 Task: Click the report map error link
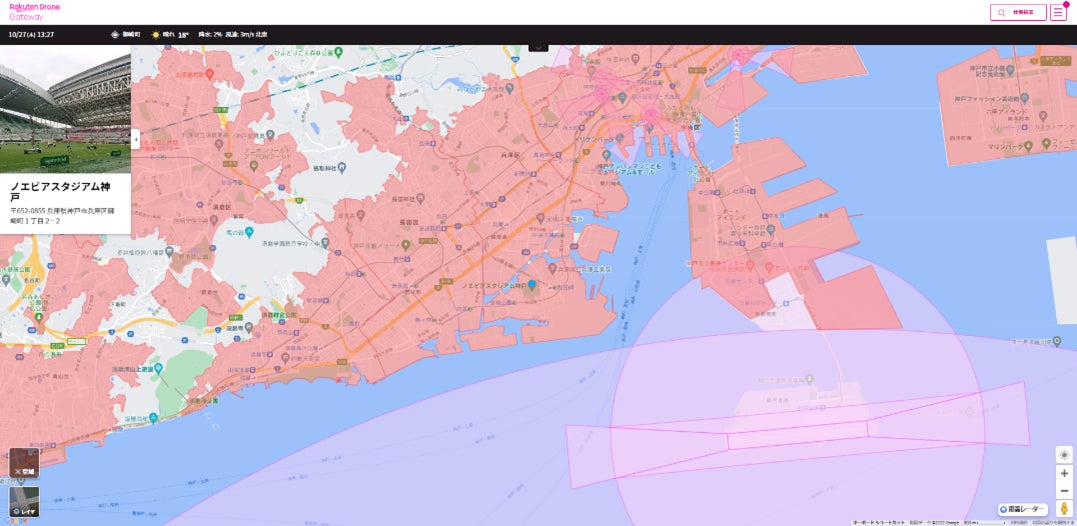pyautogui.click(x=1053, y=523)
